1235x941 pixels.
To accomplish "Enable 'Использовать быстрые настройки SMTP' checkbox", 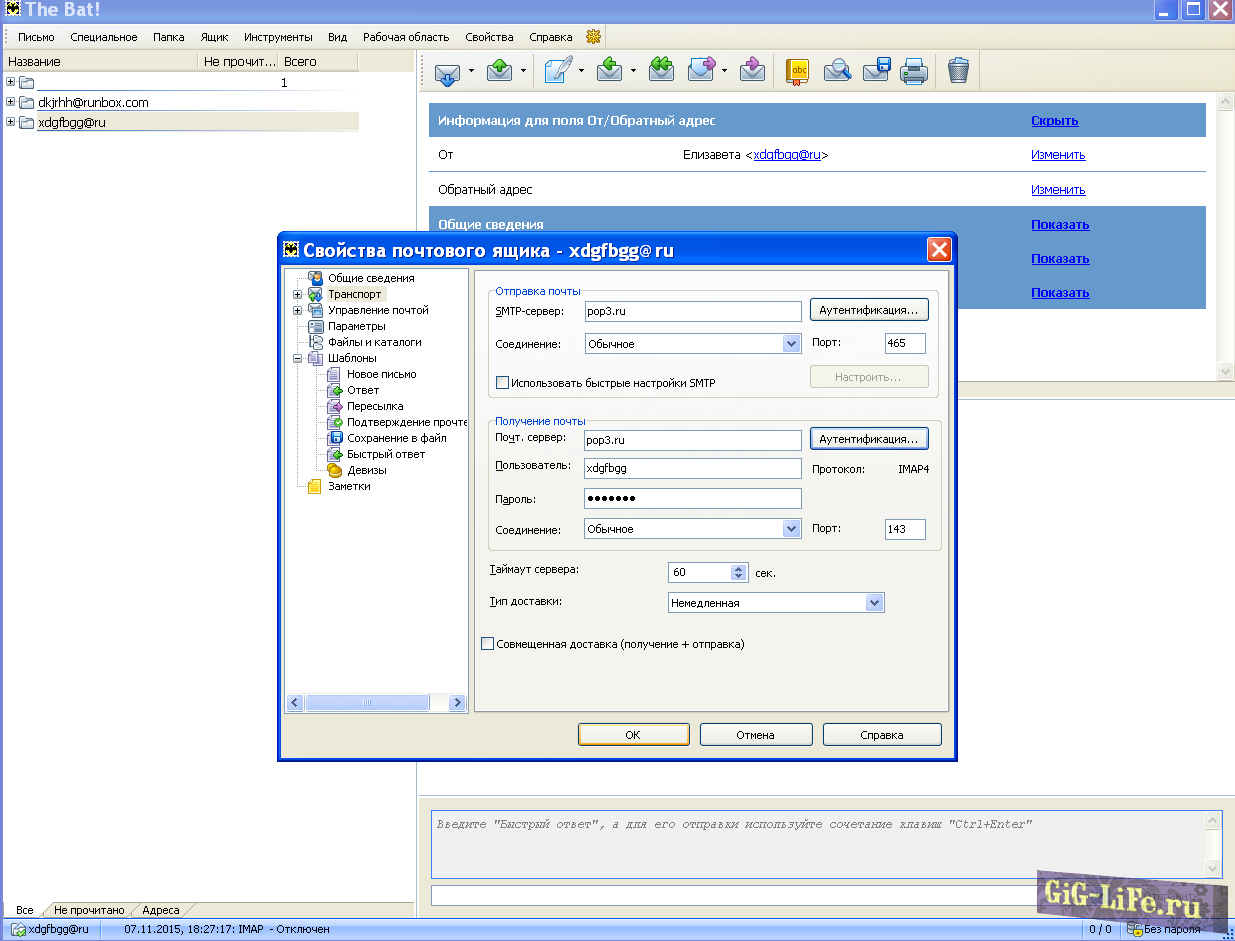I will pos(503,382).
